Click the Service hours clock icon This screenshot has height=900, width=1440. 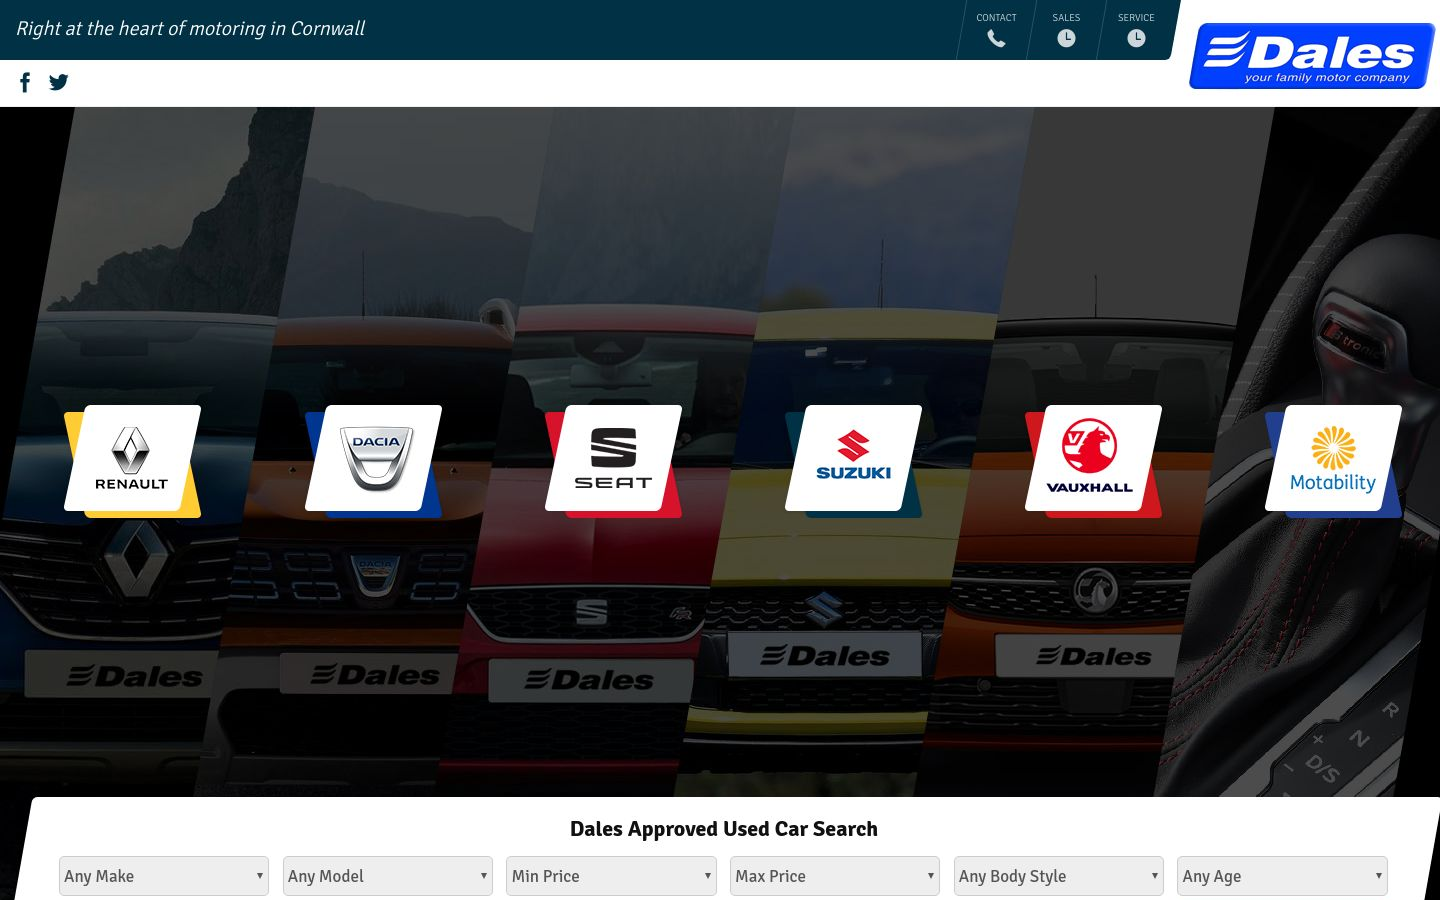pos(1136,38)
